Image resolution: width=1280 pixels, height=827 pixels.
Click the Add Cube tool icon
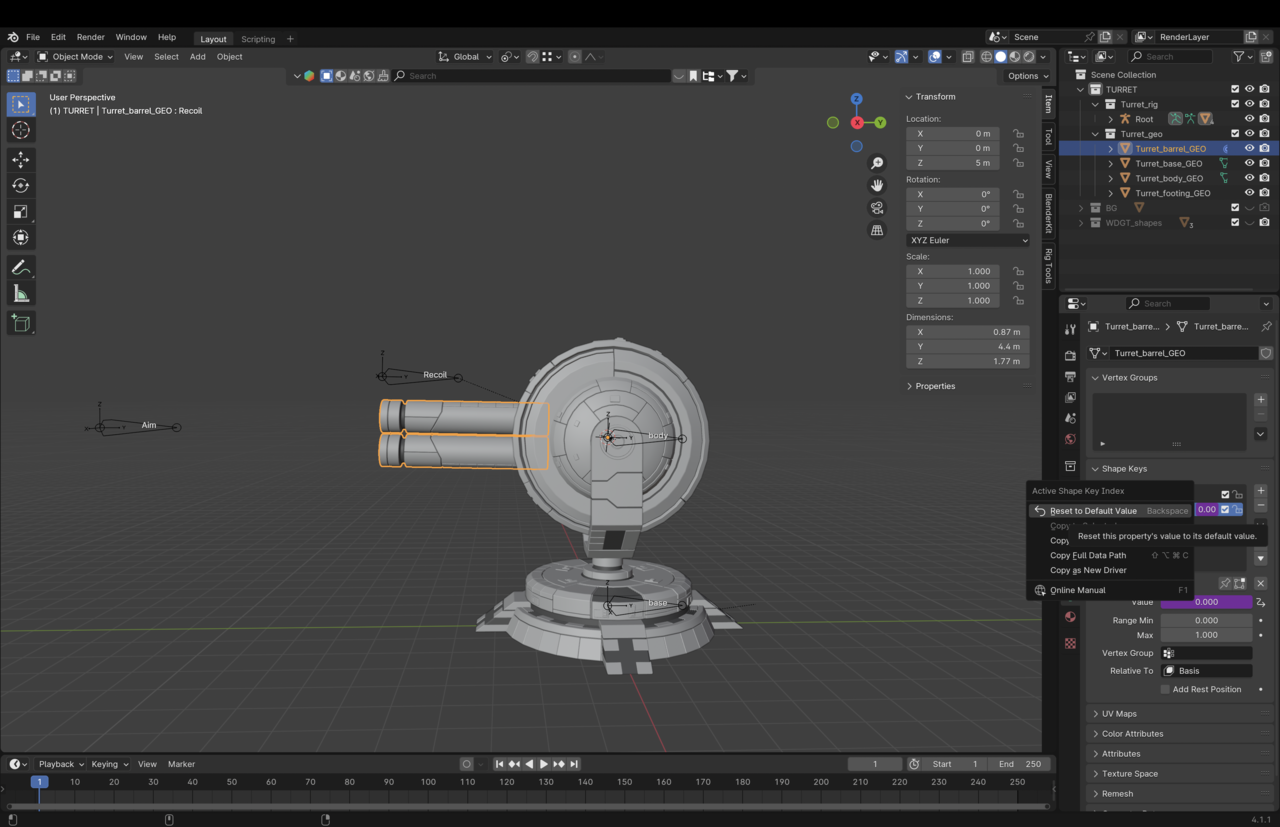pyautogui.click(x=21, y=323)
